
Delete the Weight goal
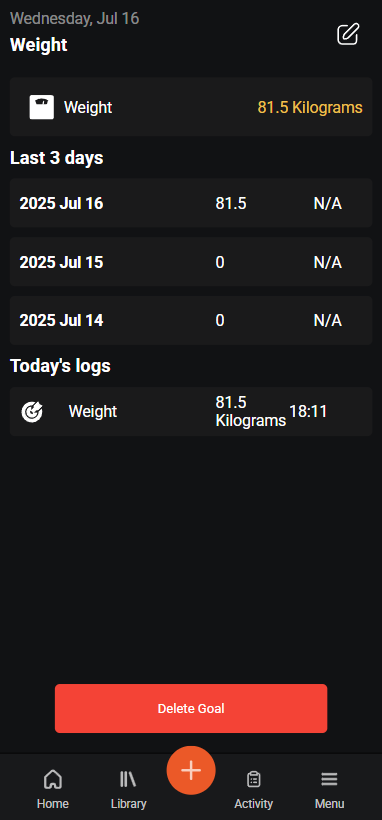tap(191, 709)
